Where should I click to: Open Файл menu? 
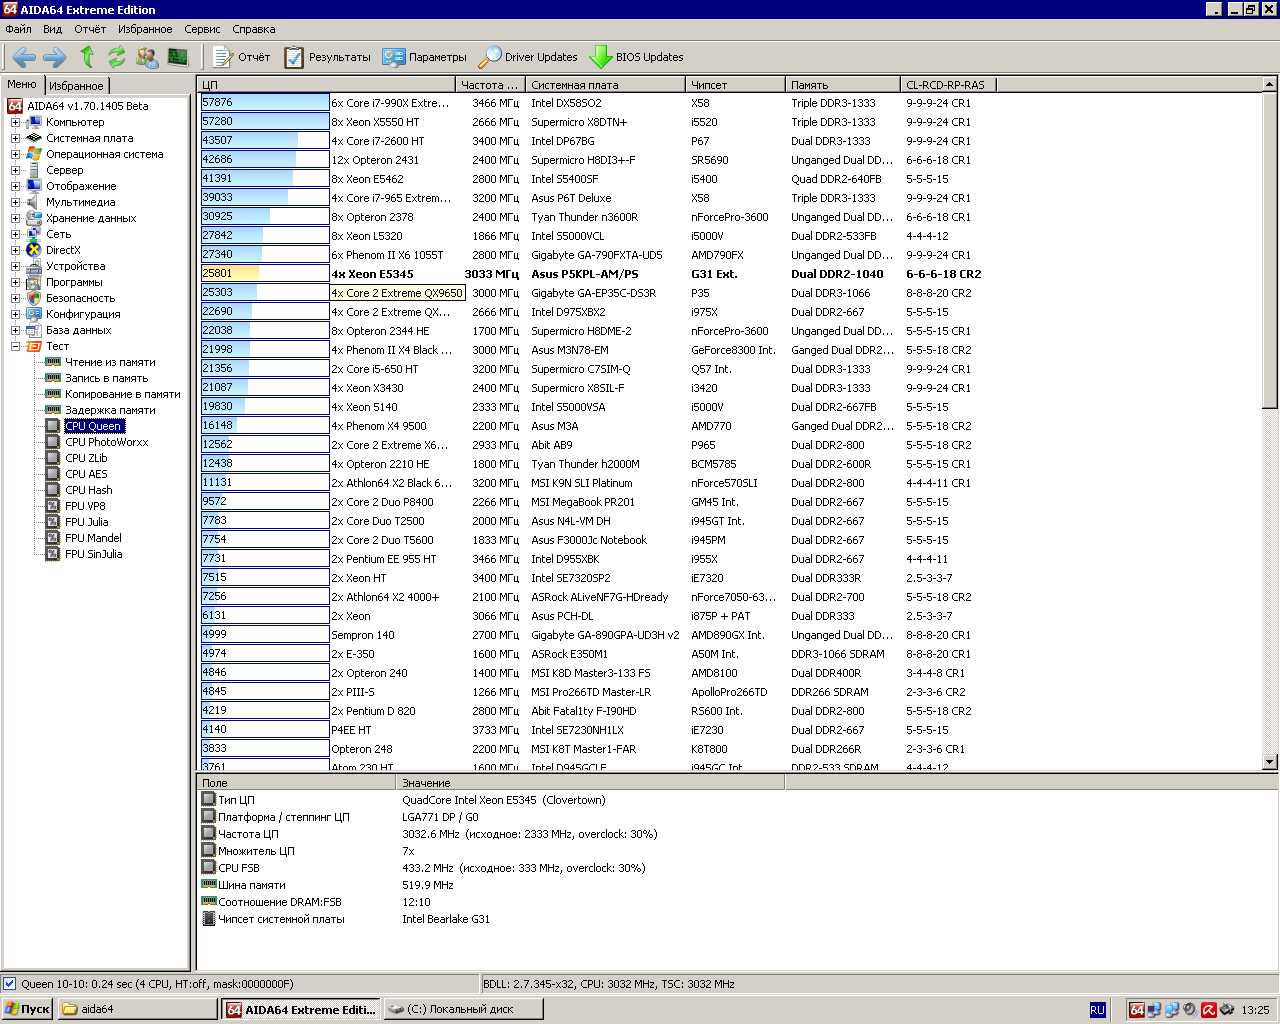[18, 29]
